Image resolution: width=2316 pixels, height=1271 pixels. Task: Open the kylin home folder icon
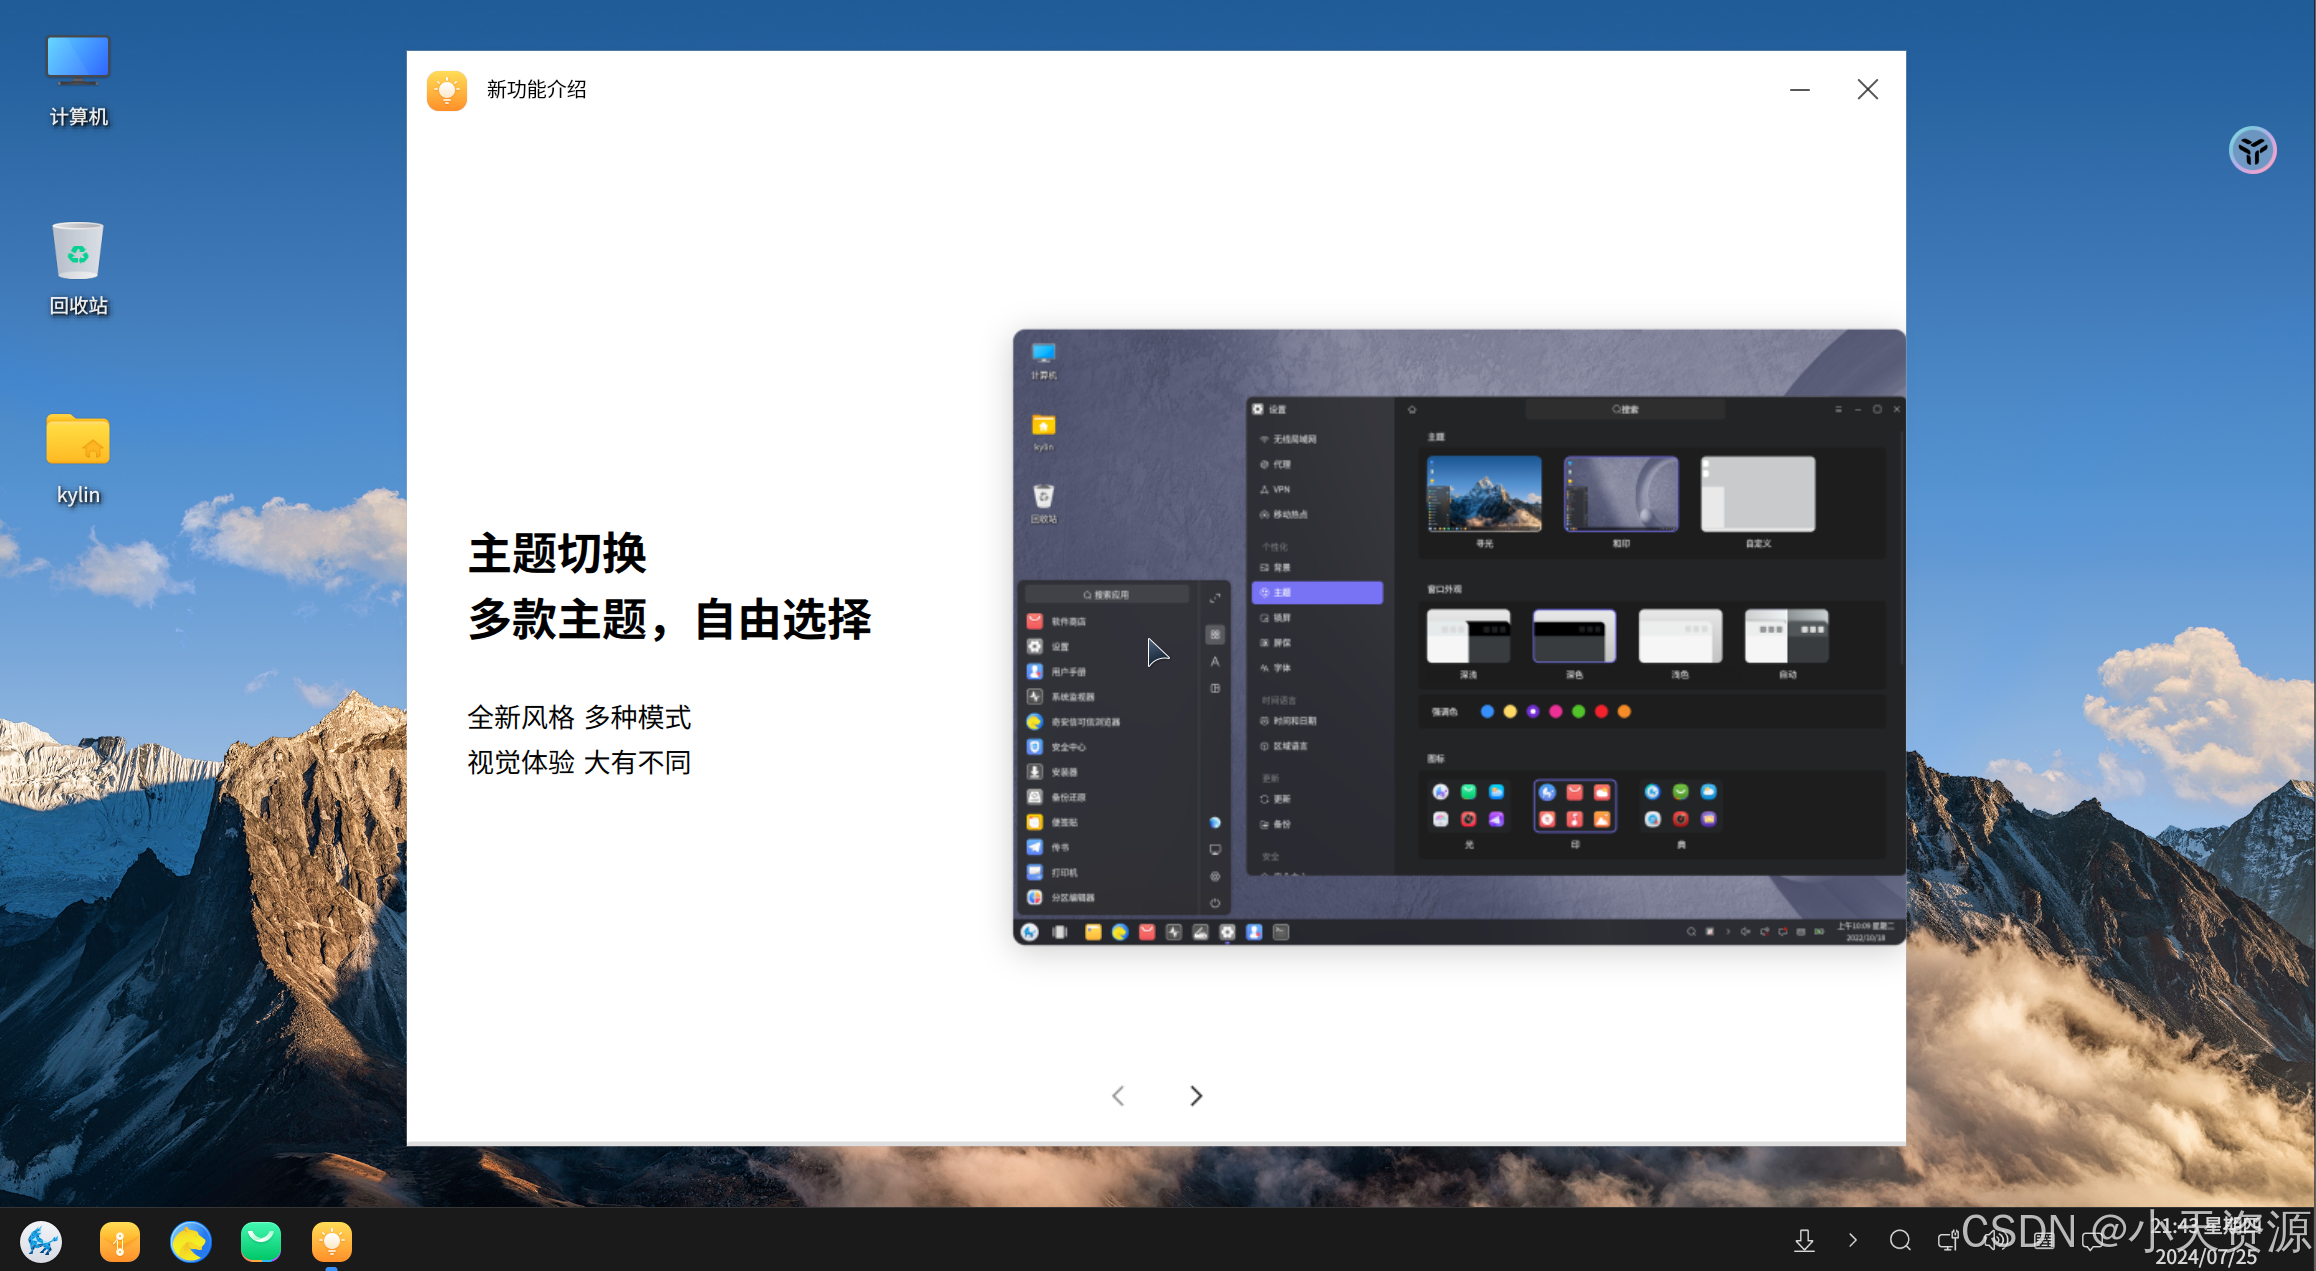78,458
